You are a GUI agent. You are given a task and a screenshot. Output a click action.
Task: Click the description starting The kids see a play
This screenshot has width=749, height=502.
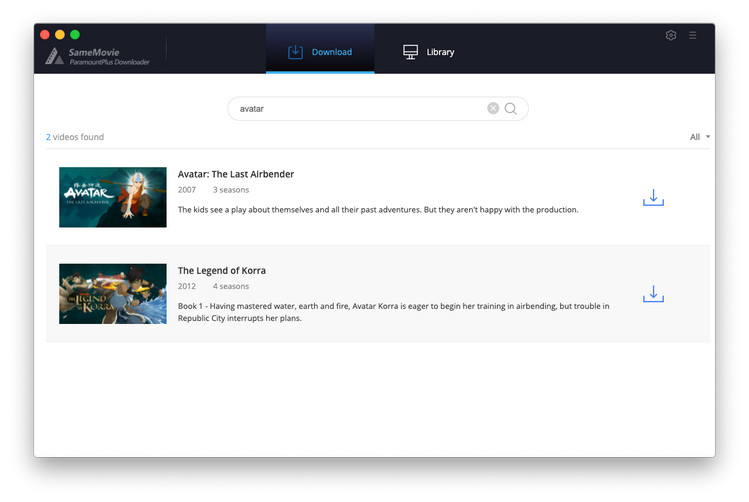pos(378,210)
